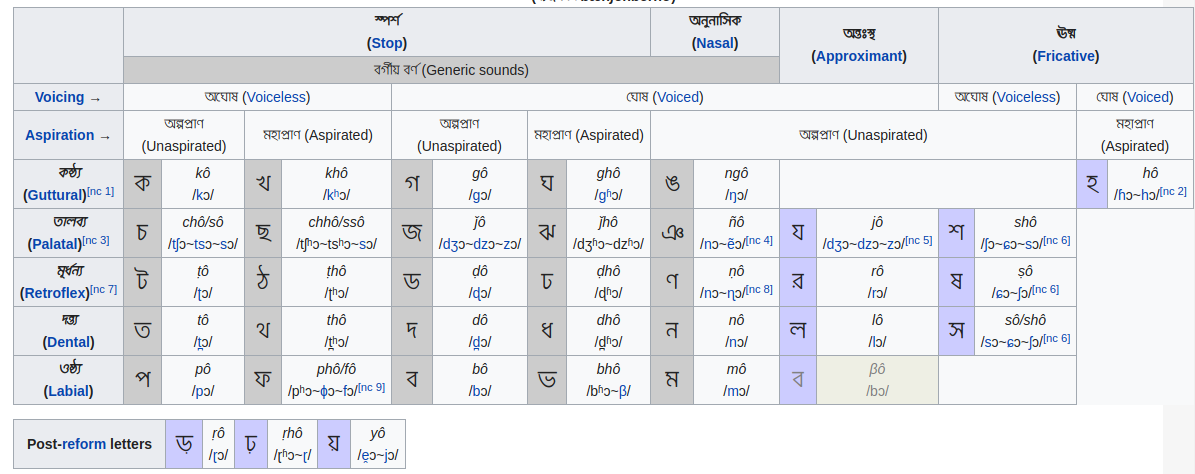Click the letter ফ cell
Screen dimensions: 1195x474
(263, 380)
